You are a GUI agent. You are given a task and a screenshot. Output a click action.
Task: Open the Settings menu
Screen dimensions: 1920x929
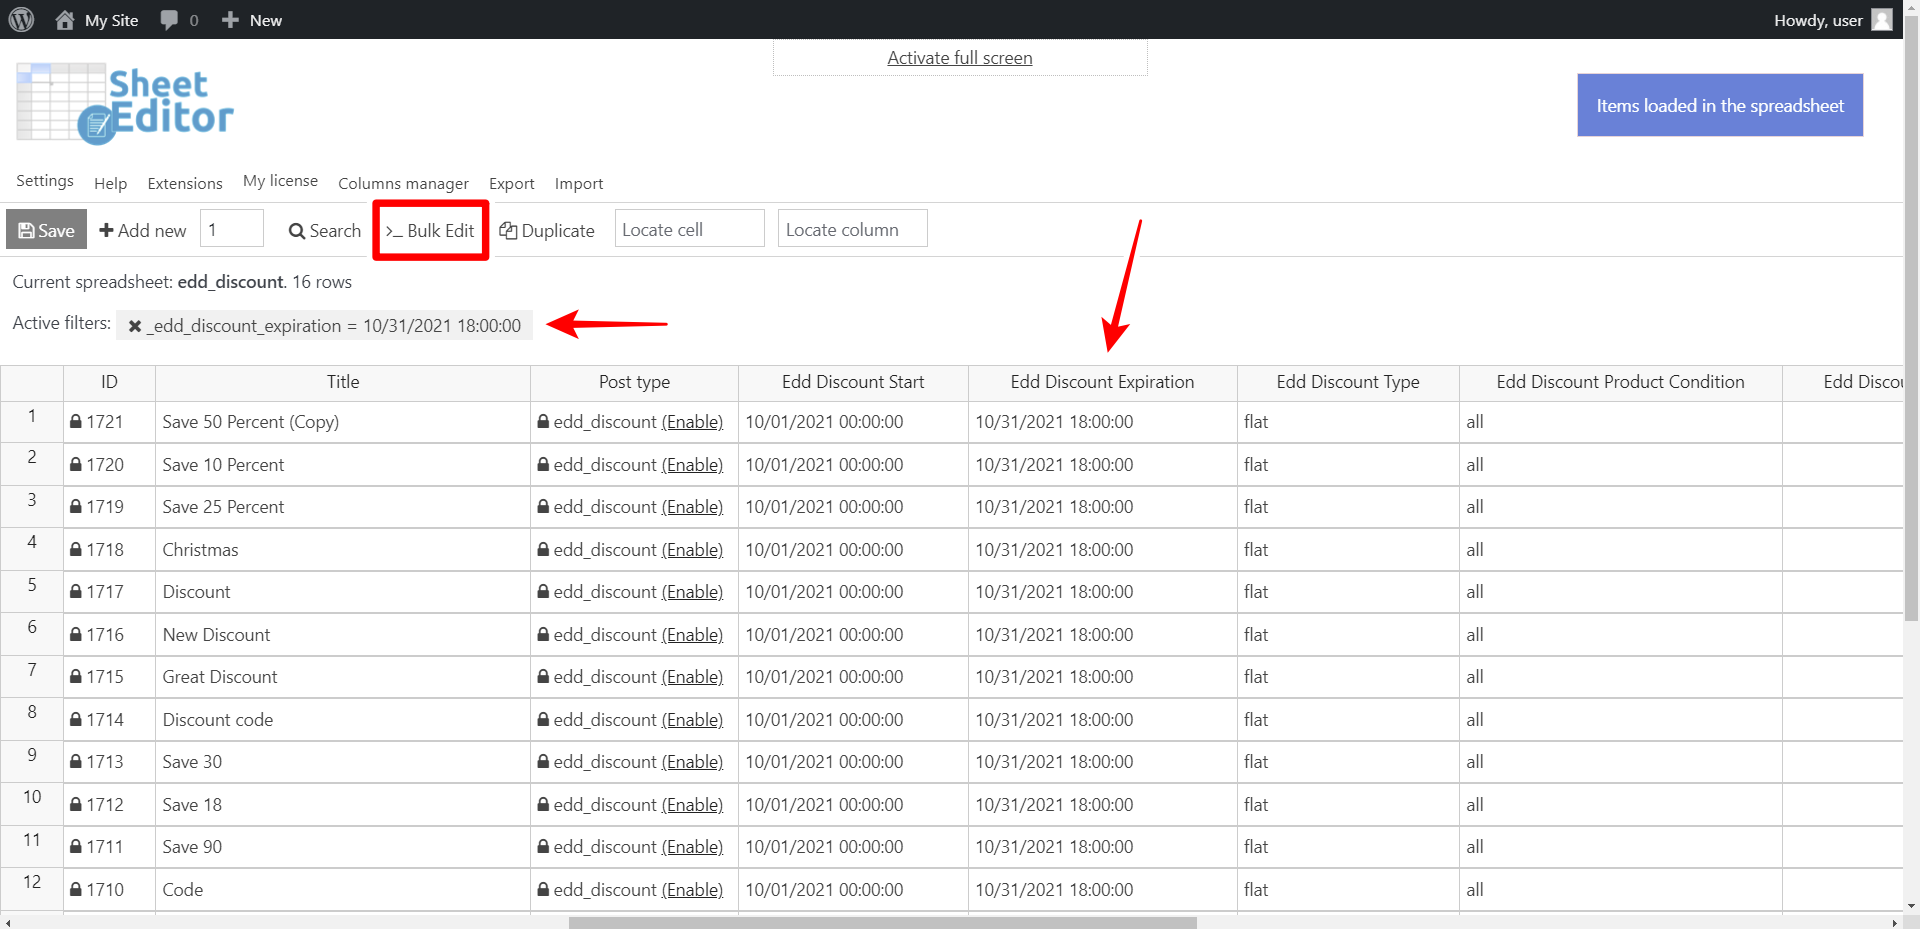coord(44,181)
